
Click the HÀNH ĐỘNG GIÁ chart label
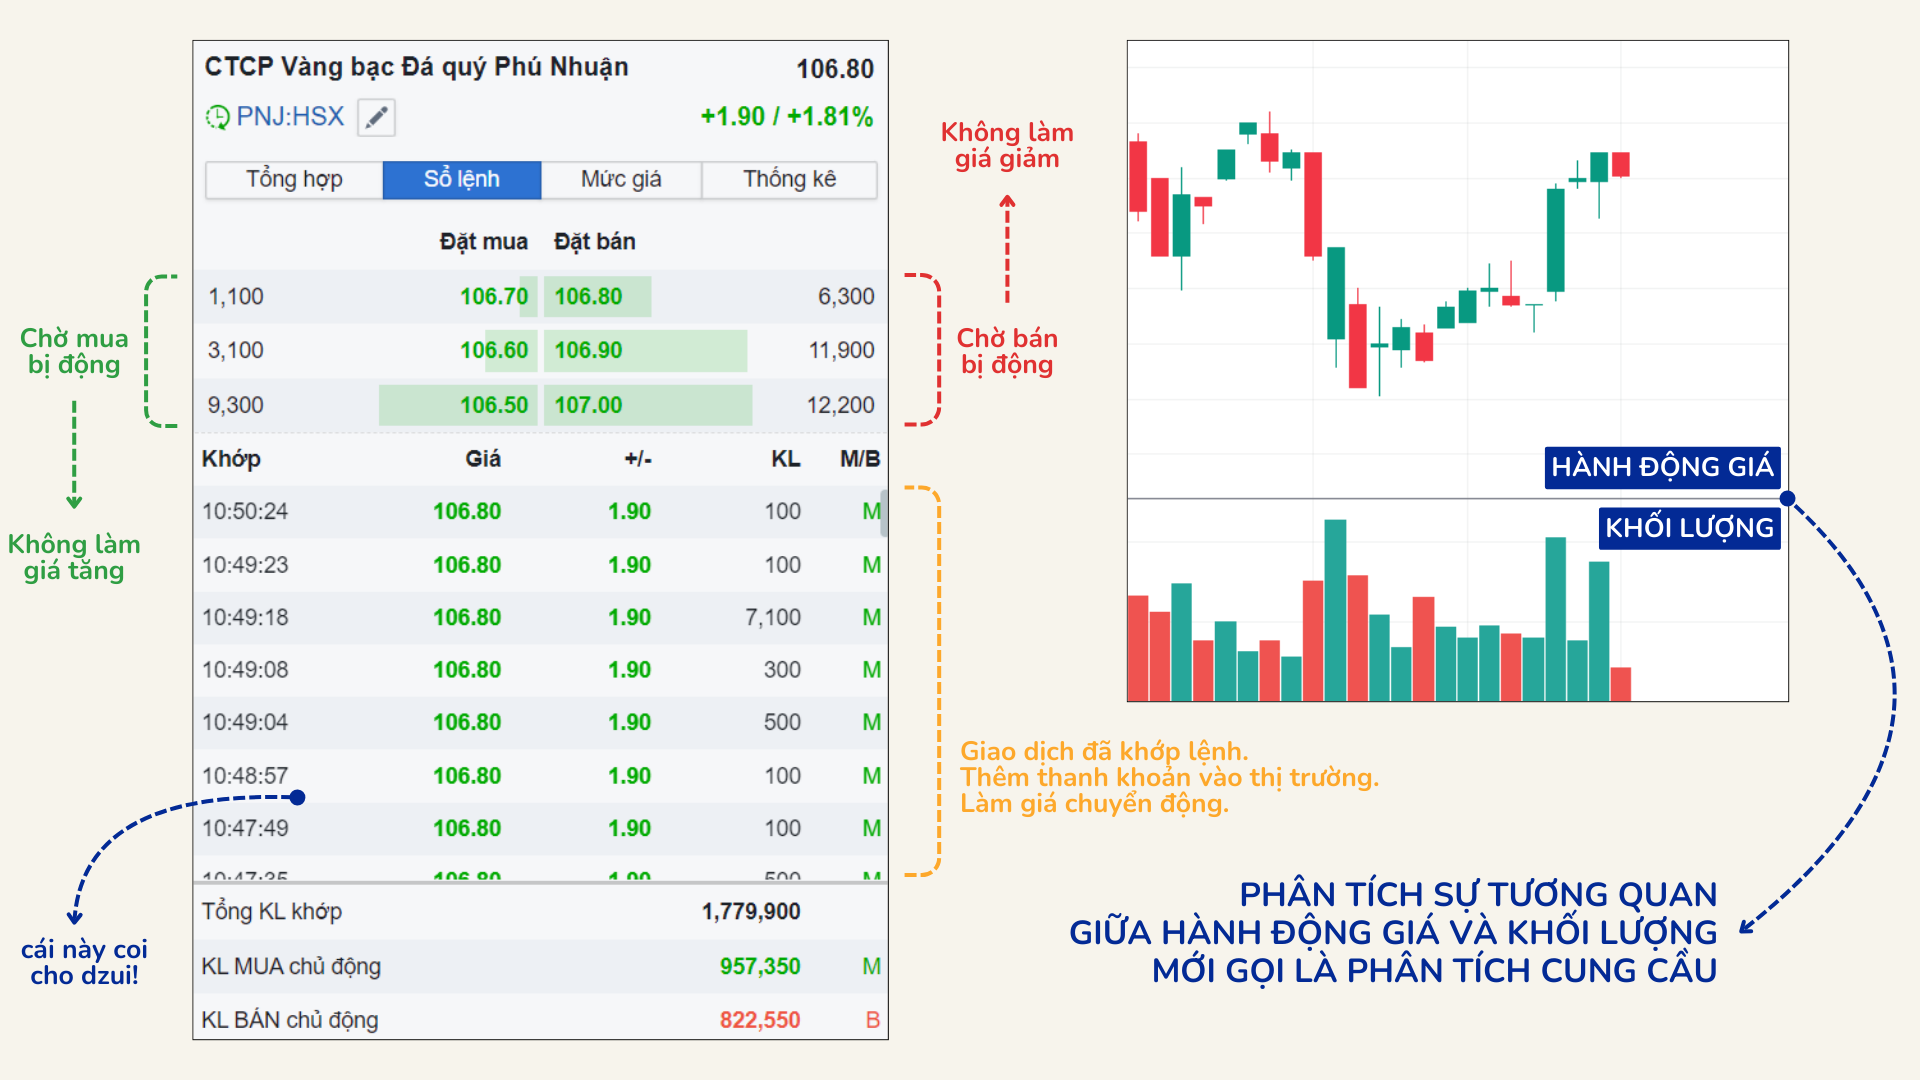pos(1661,467)
